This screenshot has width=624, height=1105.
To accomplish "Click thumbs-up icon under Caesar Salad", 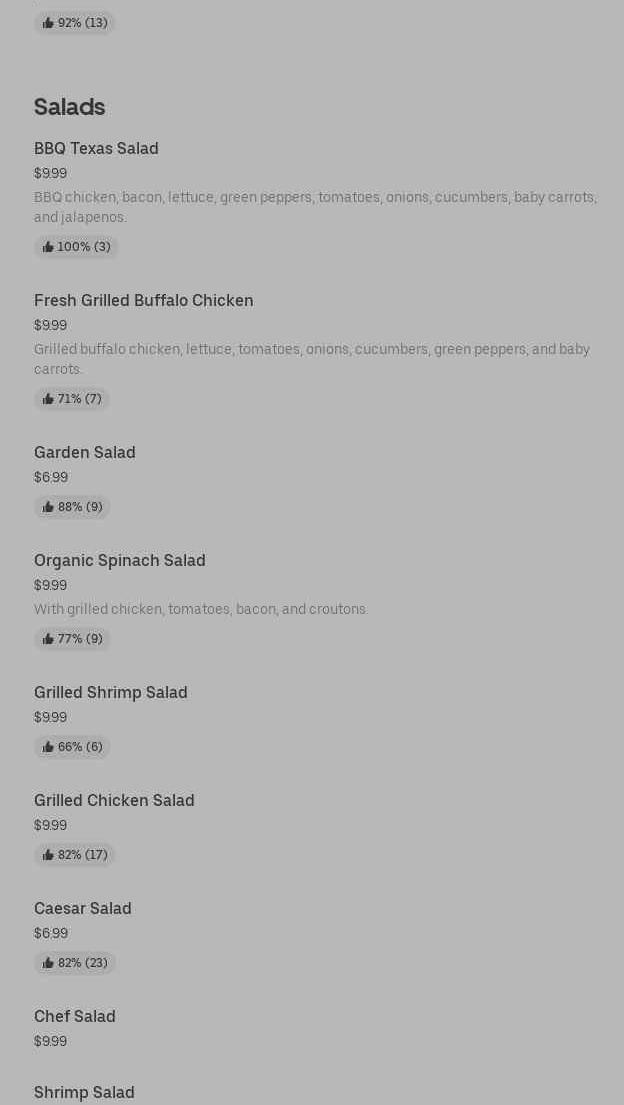I will point(48,963).
